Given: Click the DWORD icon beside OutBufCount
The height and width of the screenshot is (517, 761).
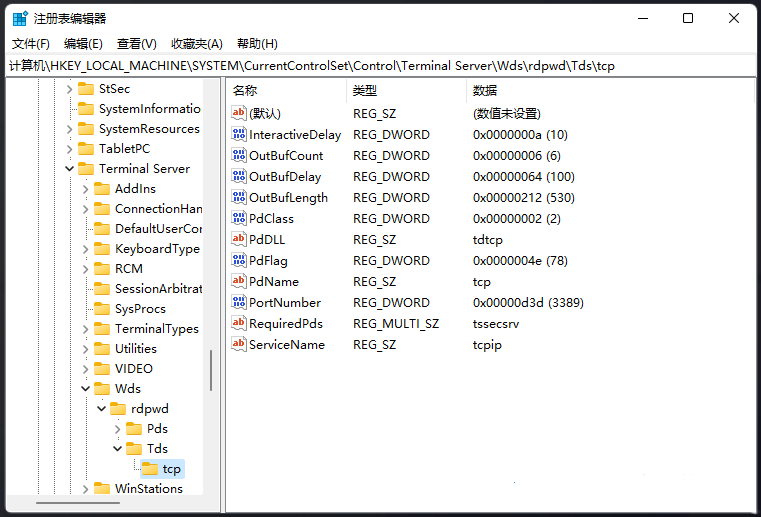Looking at the screenshot, I should click(x=239, y=155).
